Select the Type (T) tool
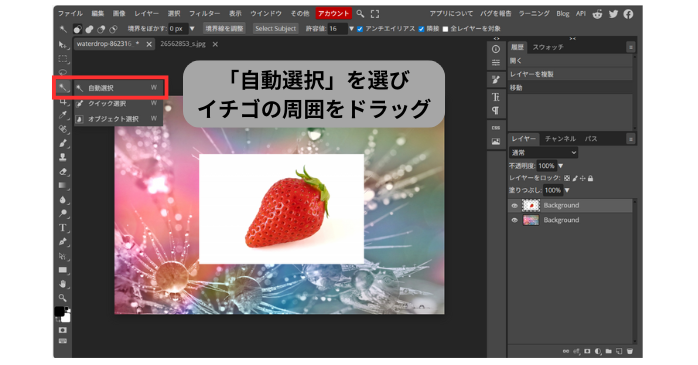This screenshot has height=365, width=698. pos(63,228)
